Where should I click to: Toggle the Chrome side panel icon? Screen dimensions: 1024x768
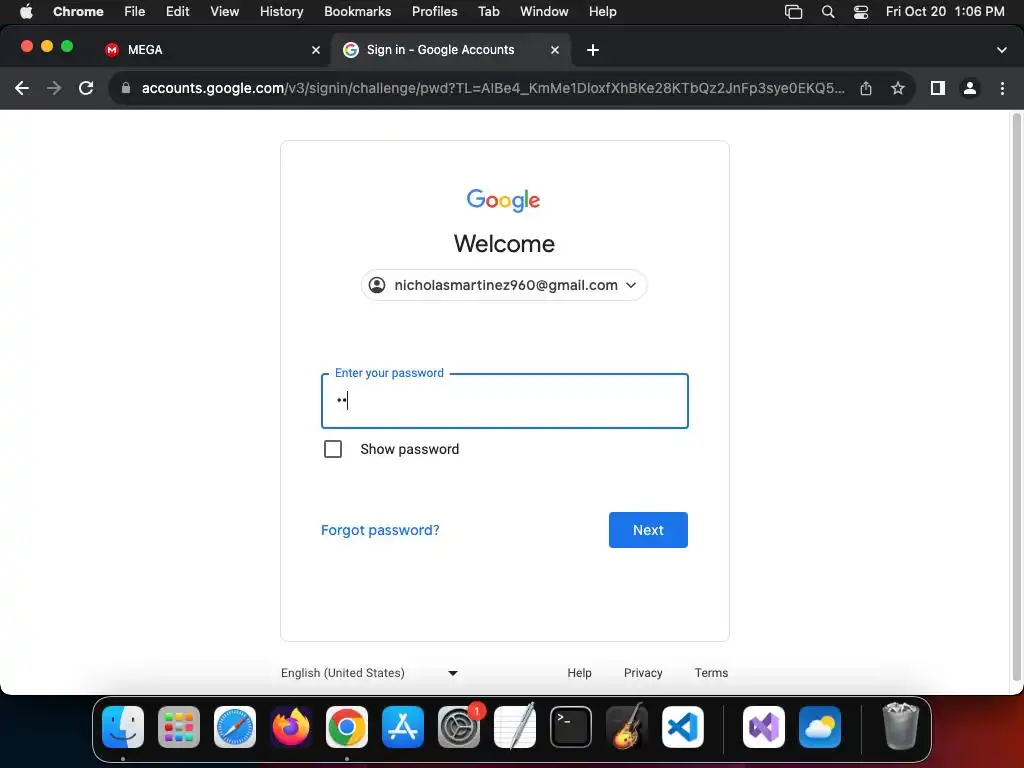(938, 88)
